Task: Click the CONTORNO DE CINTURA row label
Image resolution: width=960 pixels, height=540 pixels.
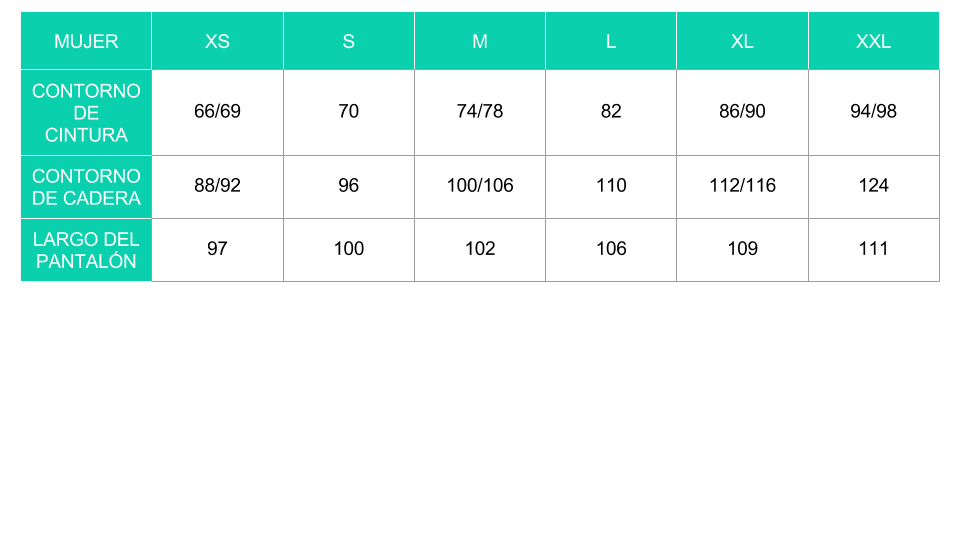Action: [x=86, y=113]
